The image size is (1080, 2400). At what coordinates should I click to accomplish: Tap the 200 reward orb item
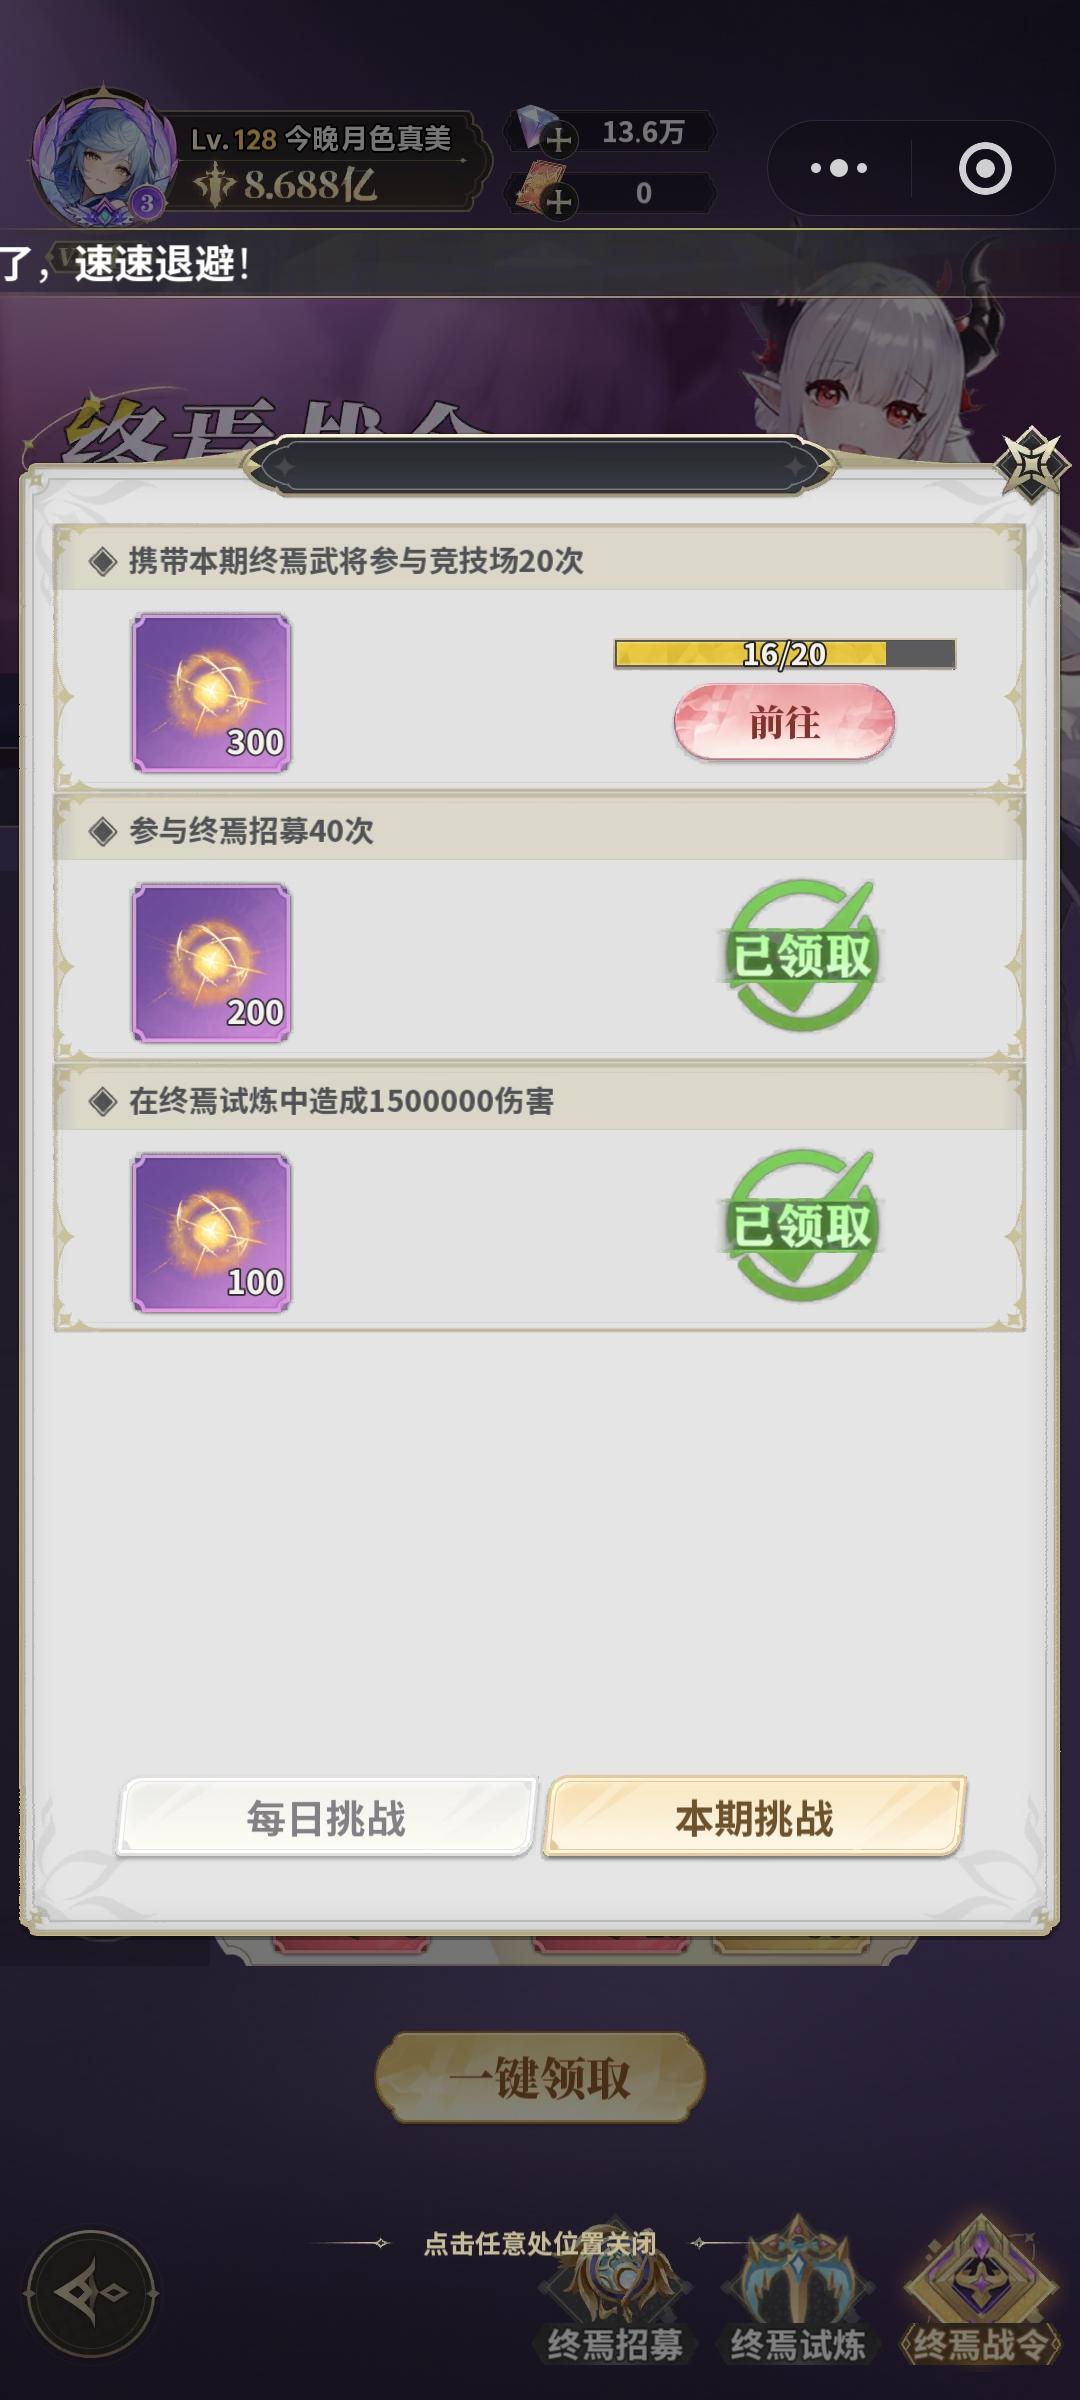pyautogui.click(x=211, y=963)
